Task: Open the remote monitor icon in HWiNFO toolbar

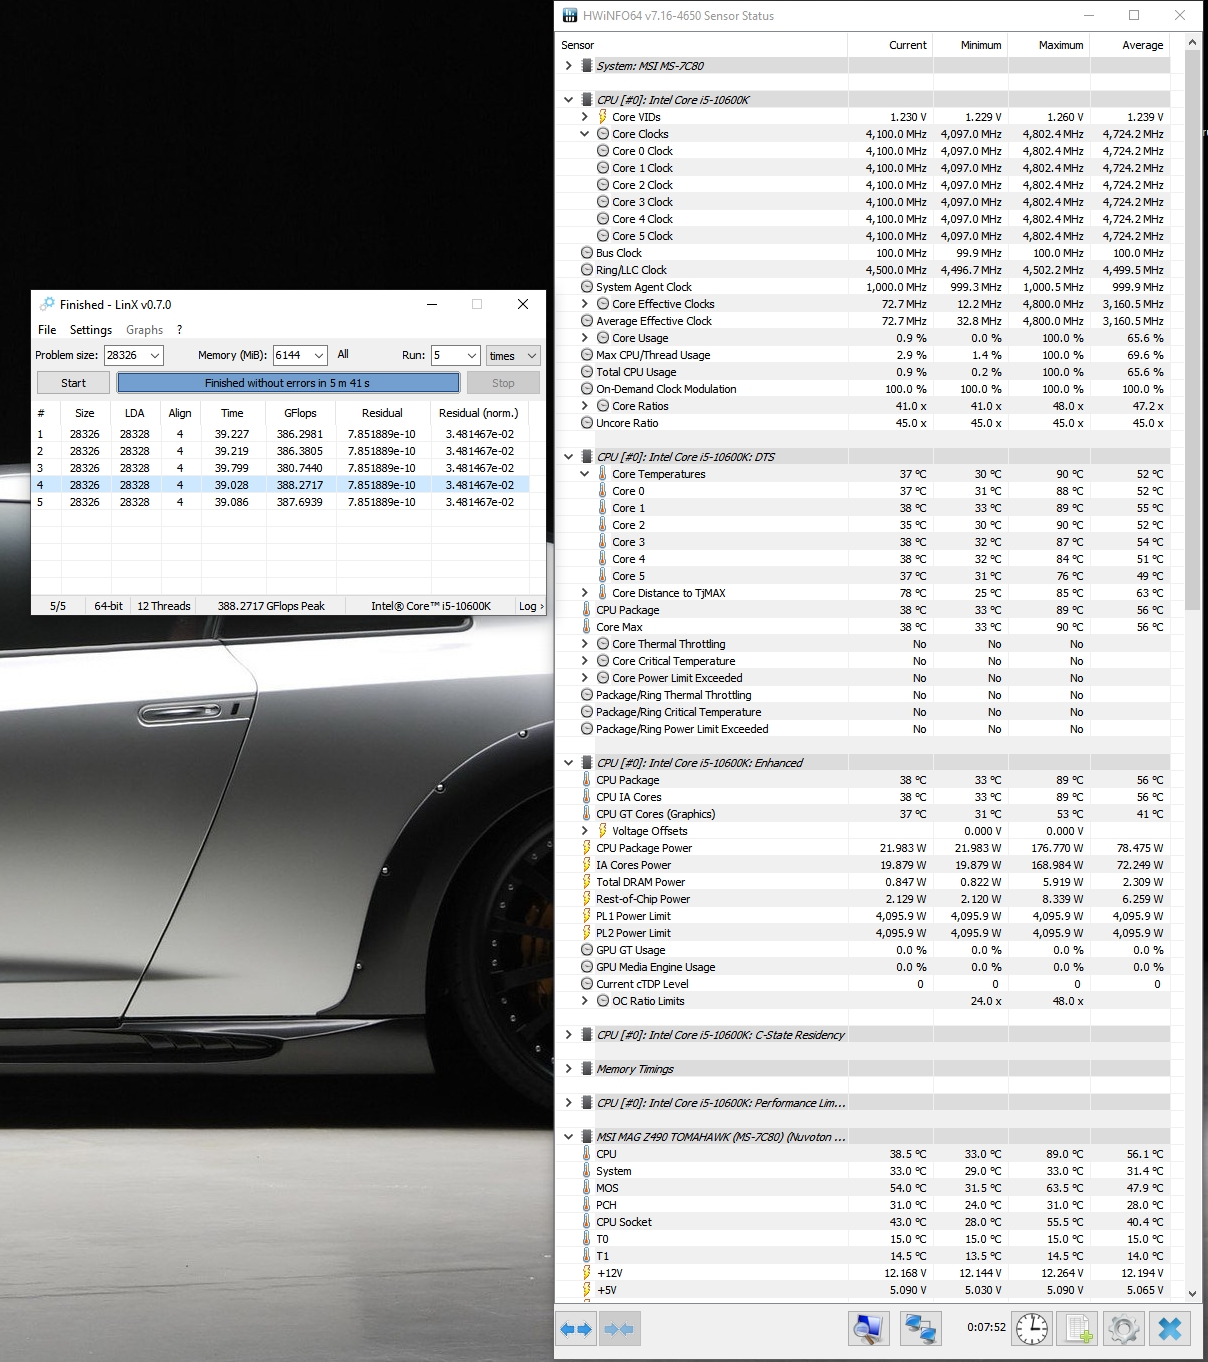Action: (x=868, y=1329)
